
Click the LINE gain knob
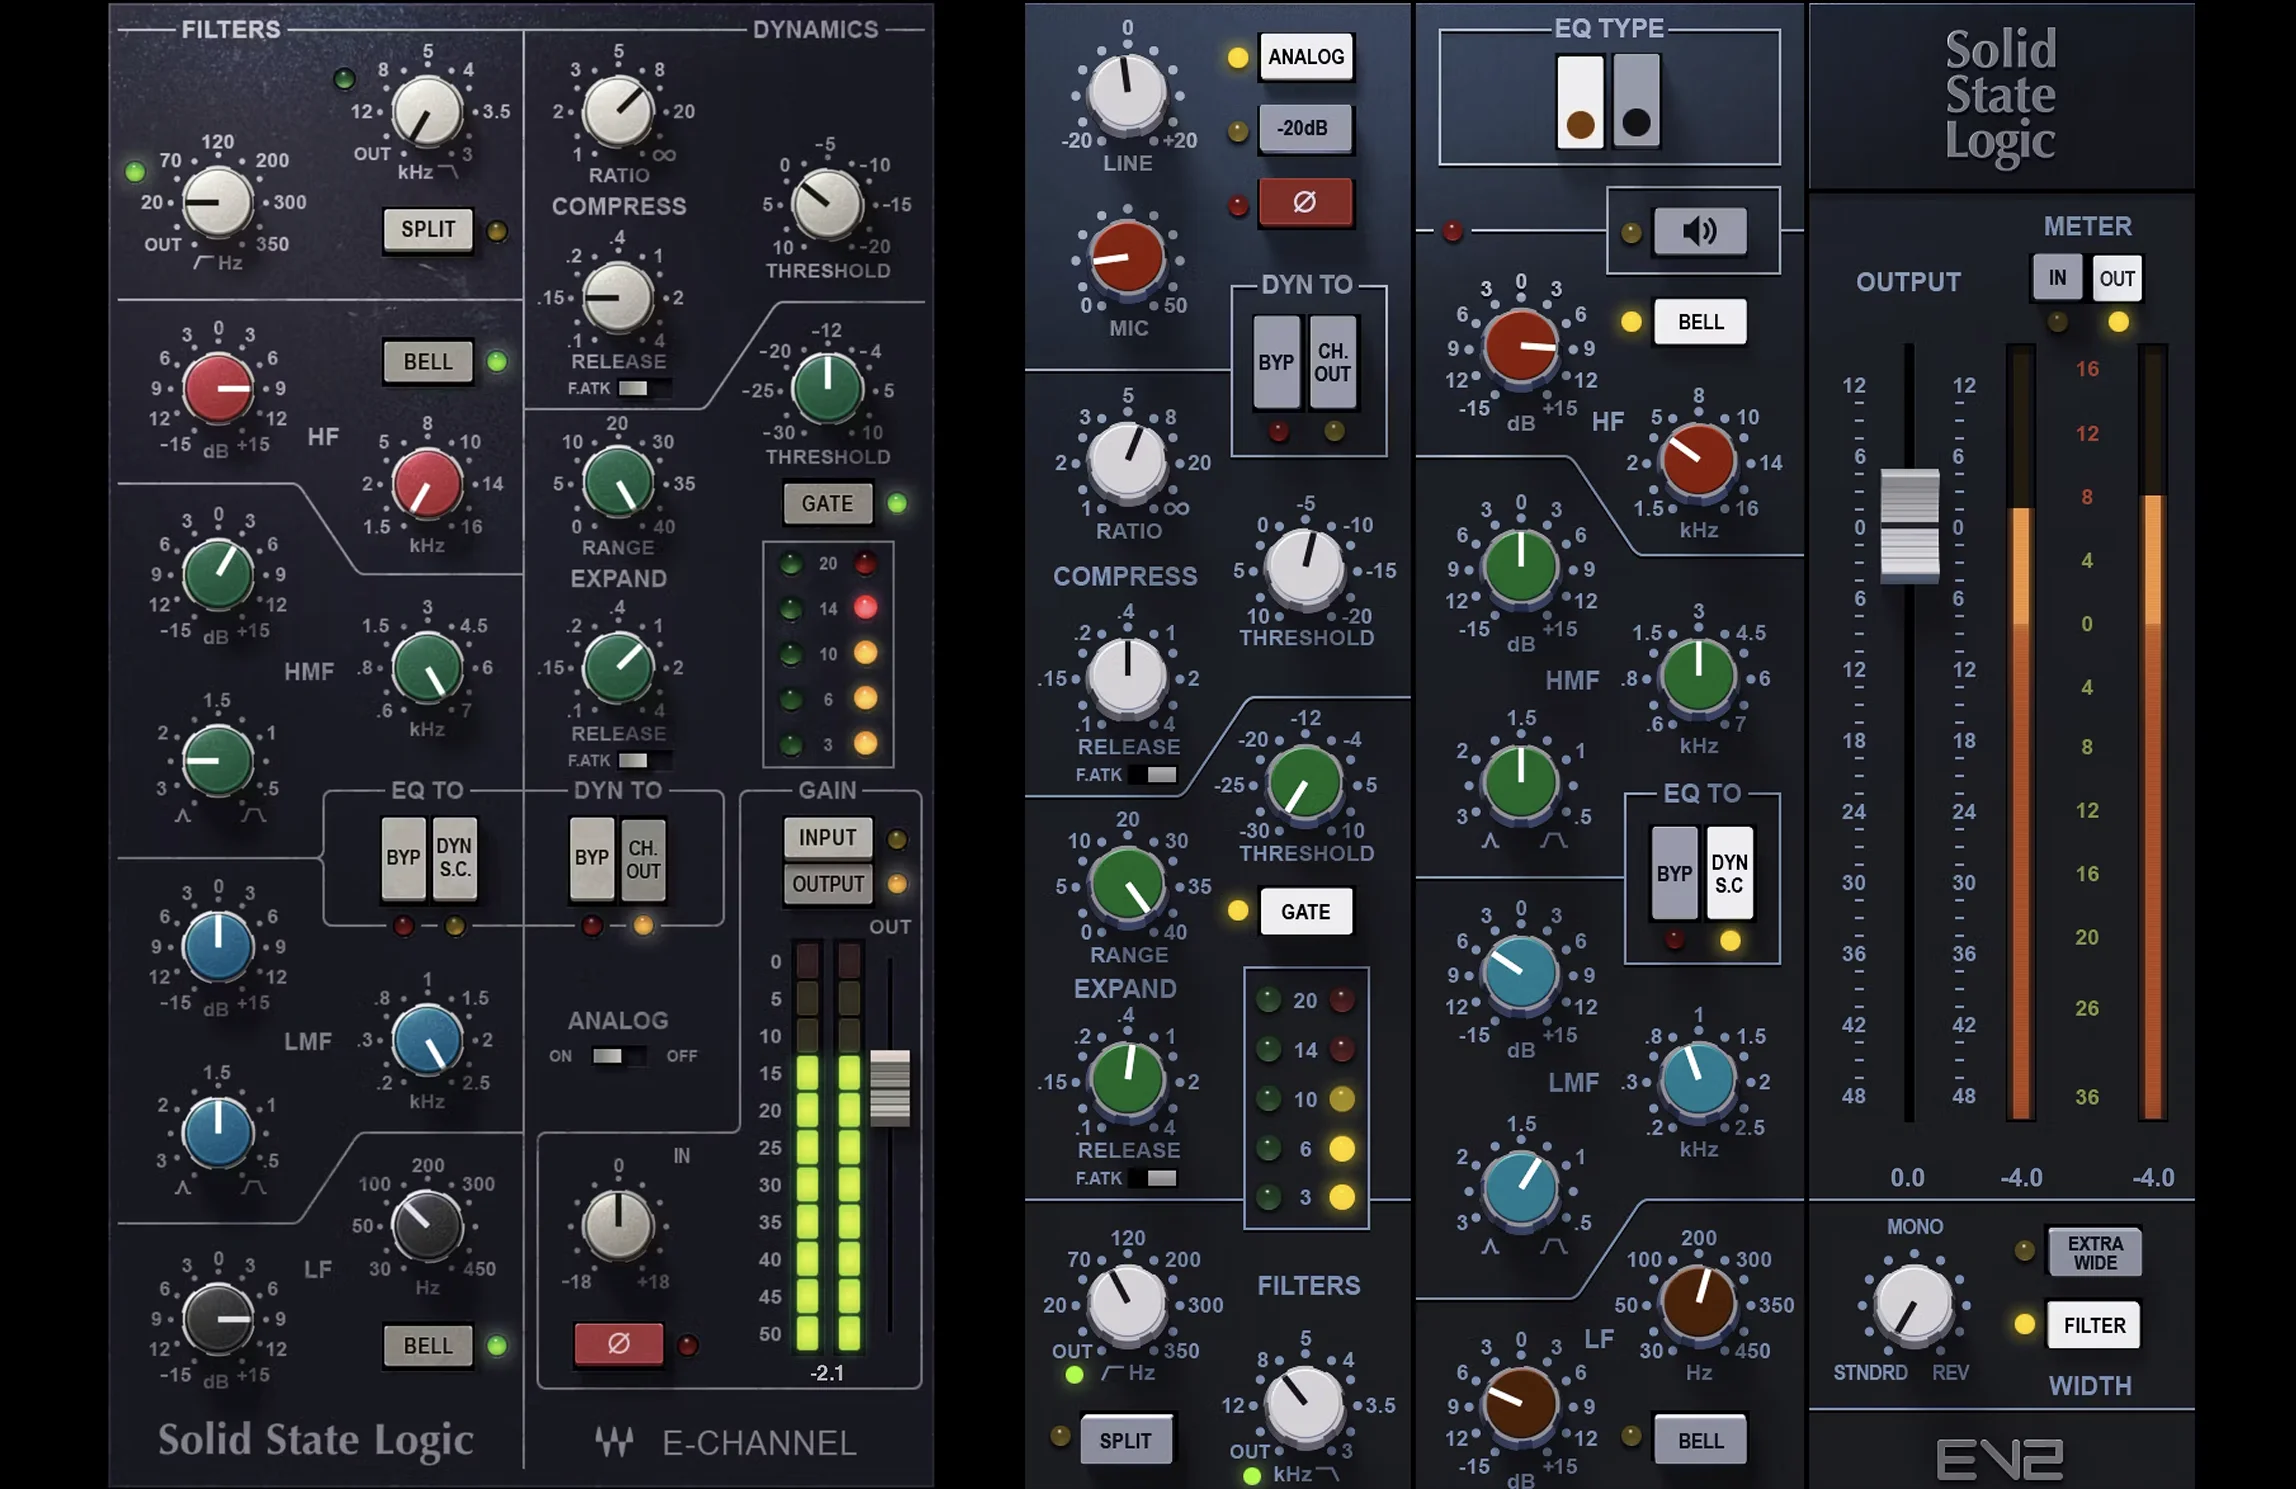tap(1127, 93)
